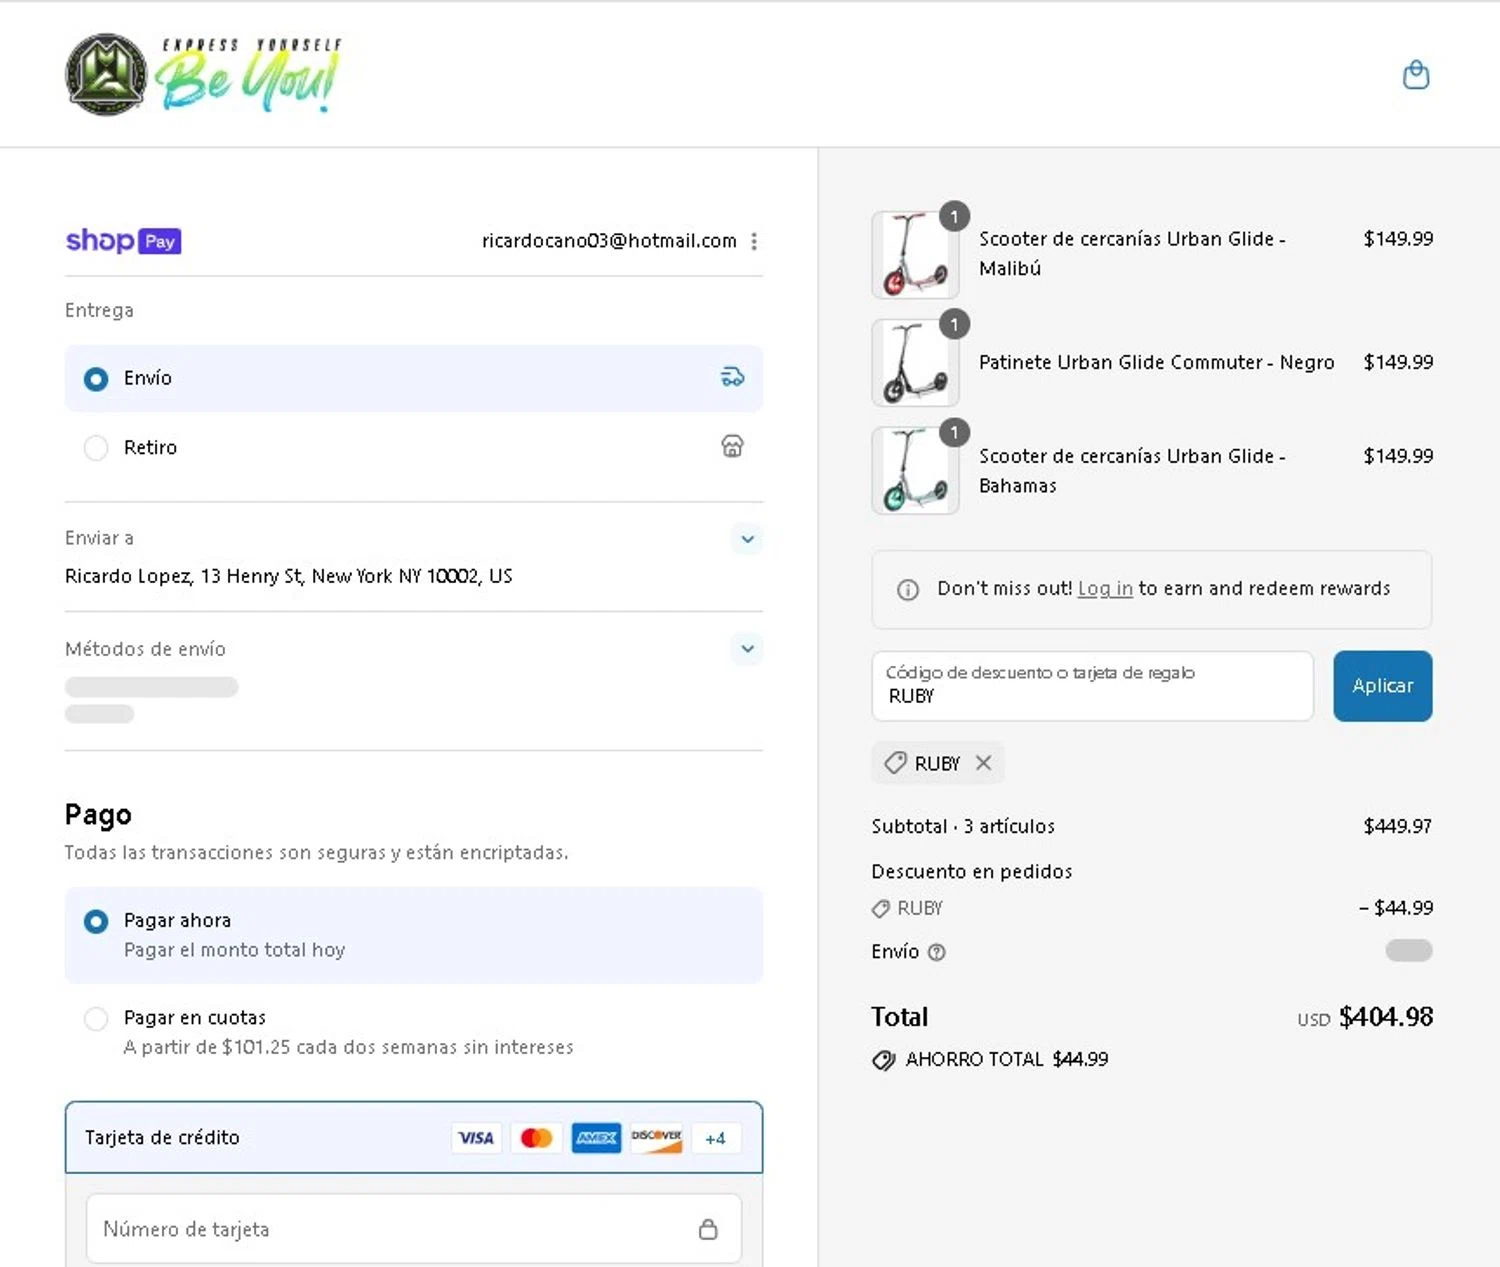This screenshot has height=1267, width=1500.
Task: Click the Scooter de cercanías Urban Glide - Bahamas name
Action: point(1132,471)
